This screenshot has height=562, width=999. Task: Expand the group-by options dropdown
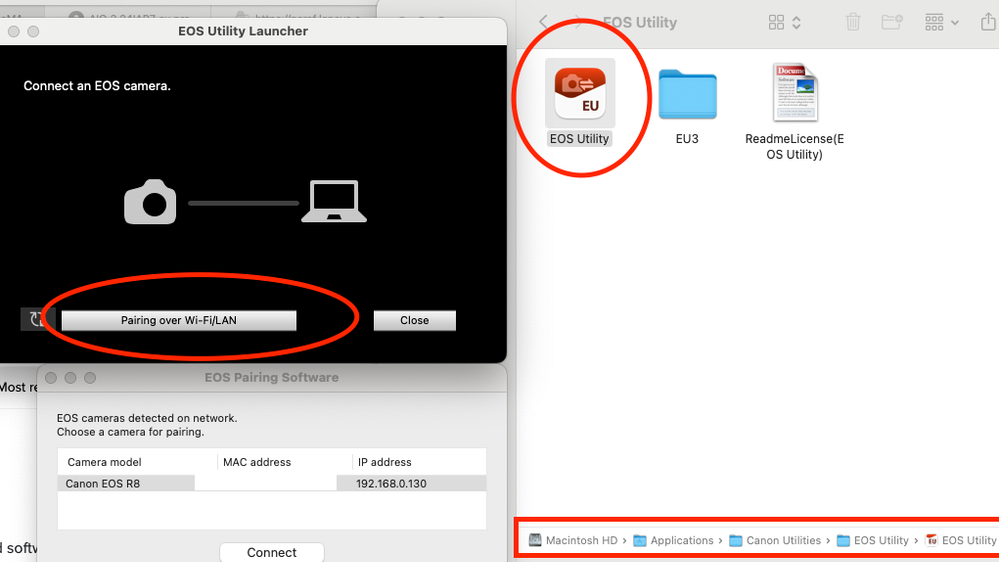click(941, 22)
